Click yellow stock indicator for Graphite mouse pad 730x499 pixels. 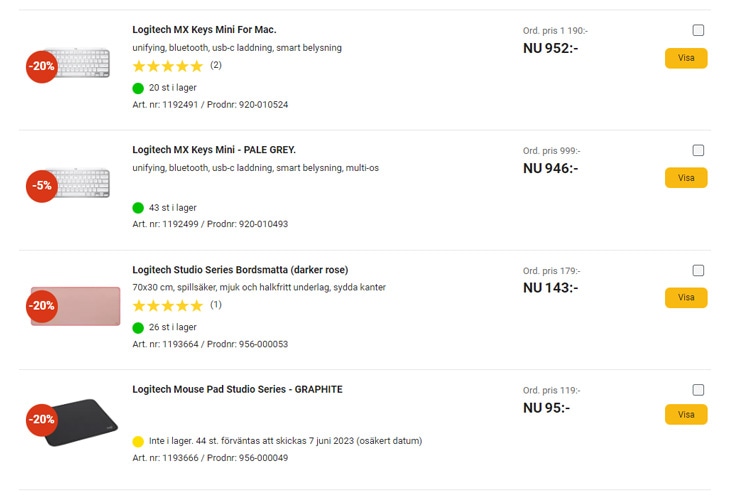[139, 441]
